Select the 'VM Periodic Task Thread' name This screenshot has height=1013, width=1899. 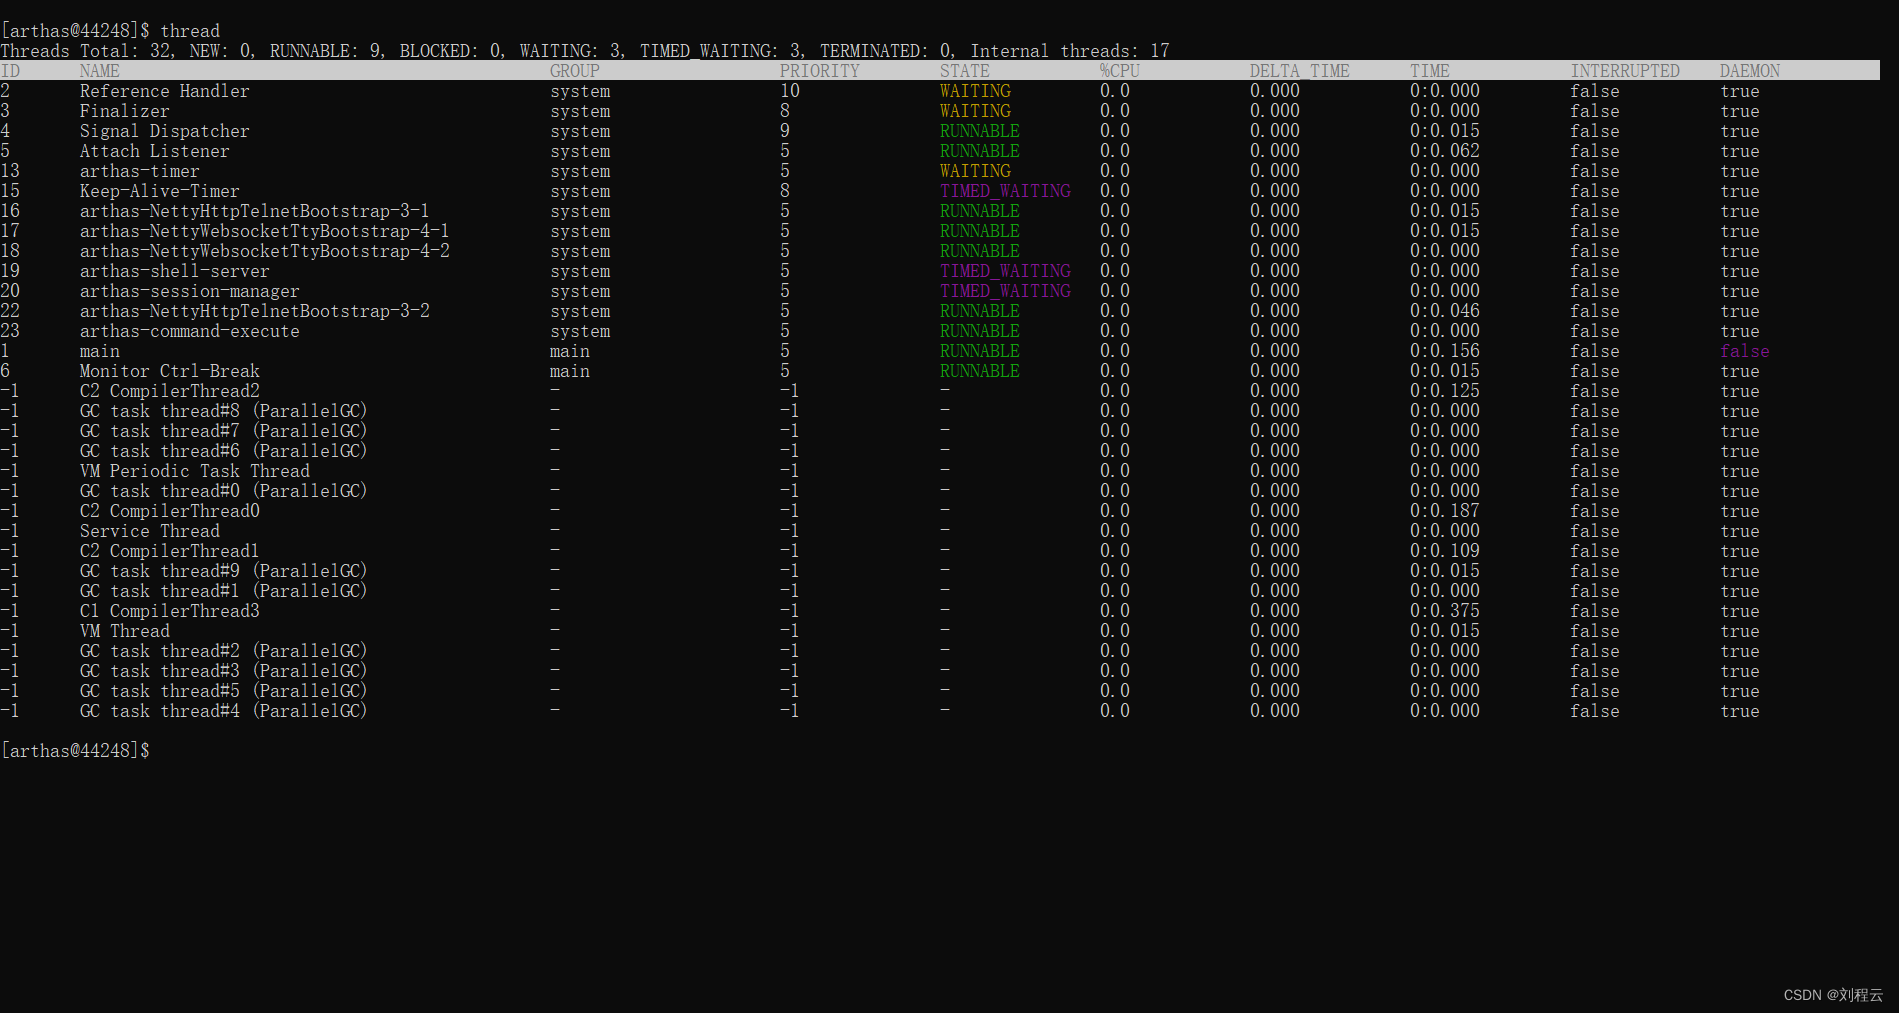[195, 471]
